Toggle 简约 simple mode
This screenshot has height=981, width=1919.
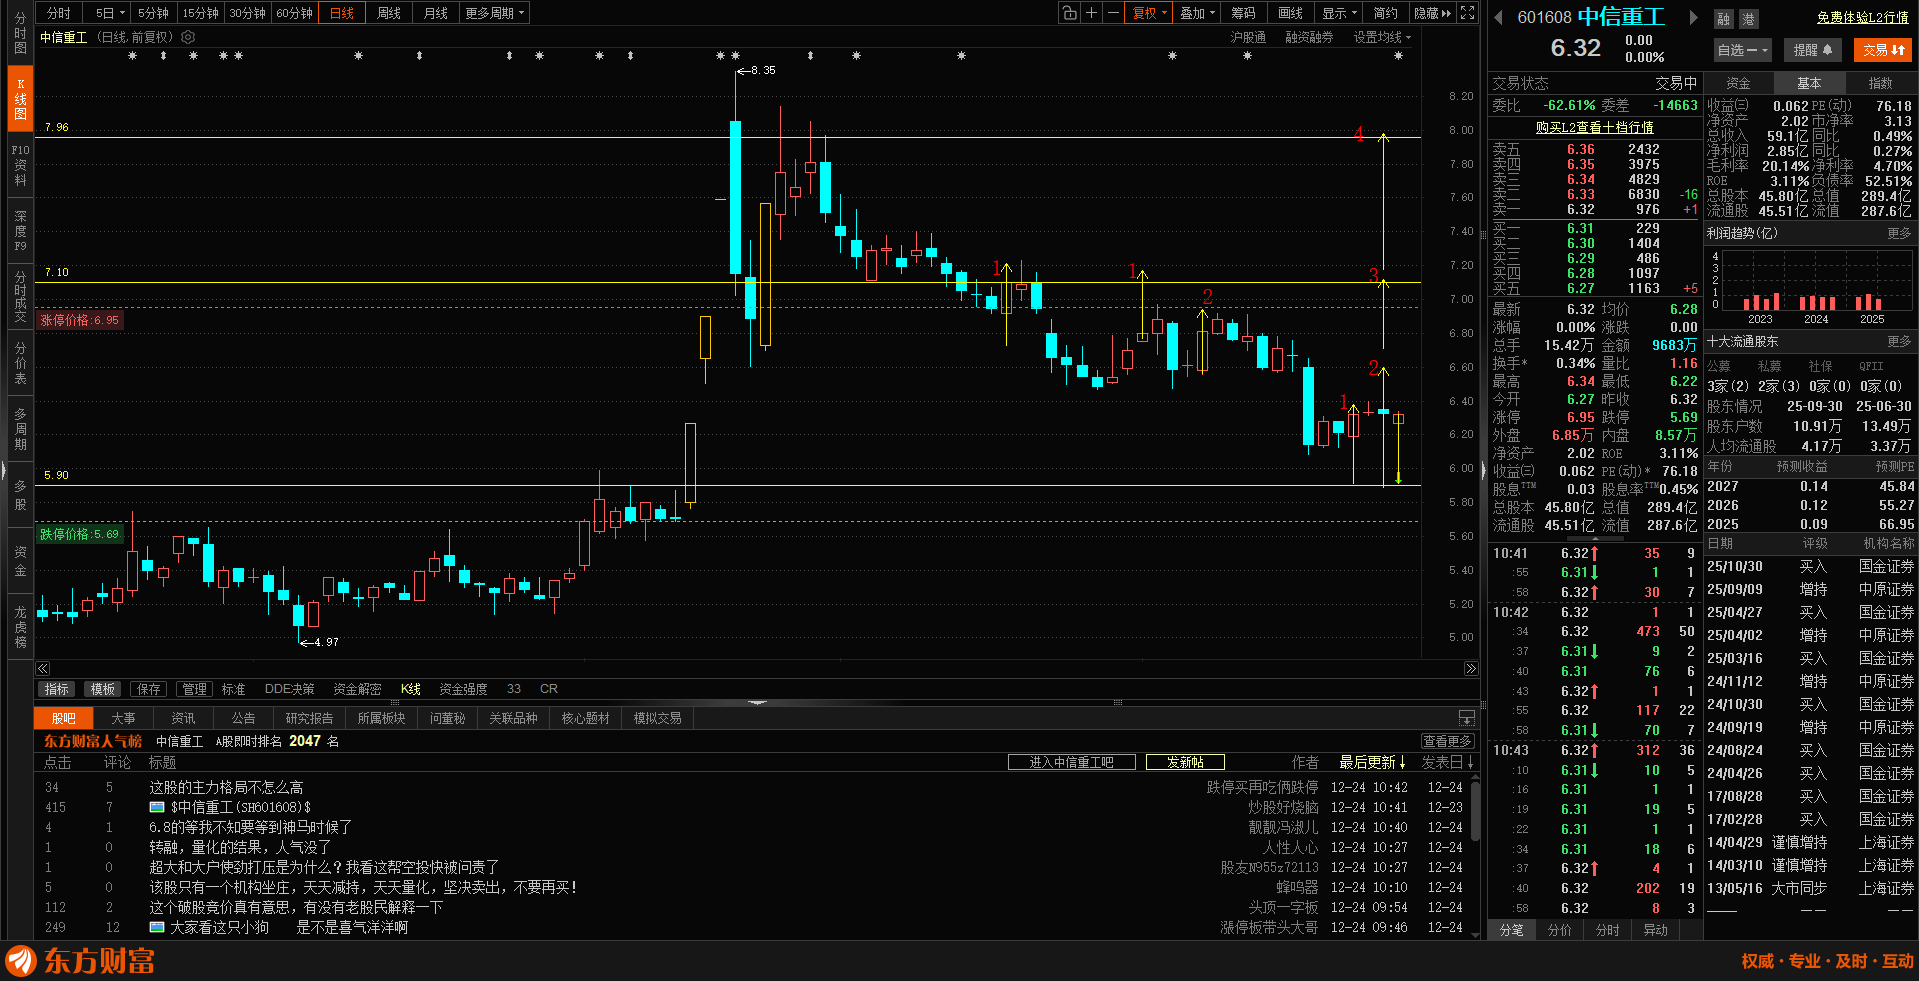click(x=1385, y=13)
